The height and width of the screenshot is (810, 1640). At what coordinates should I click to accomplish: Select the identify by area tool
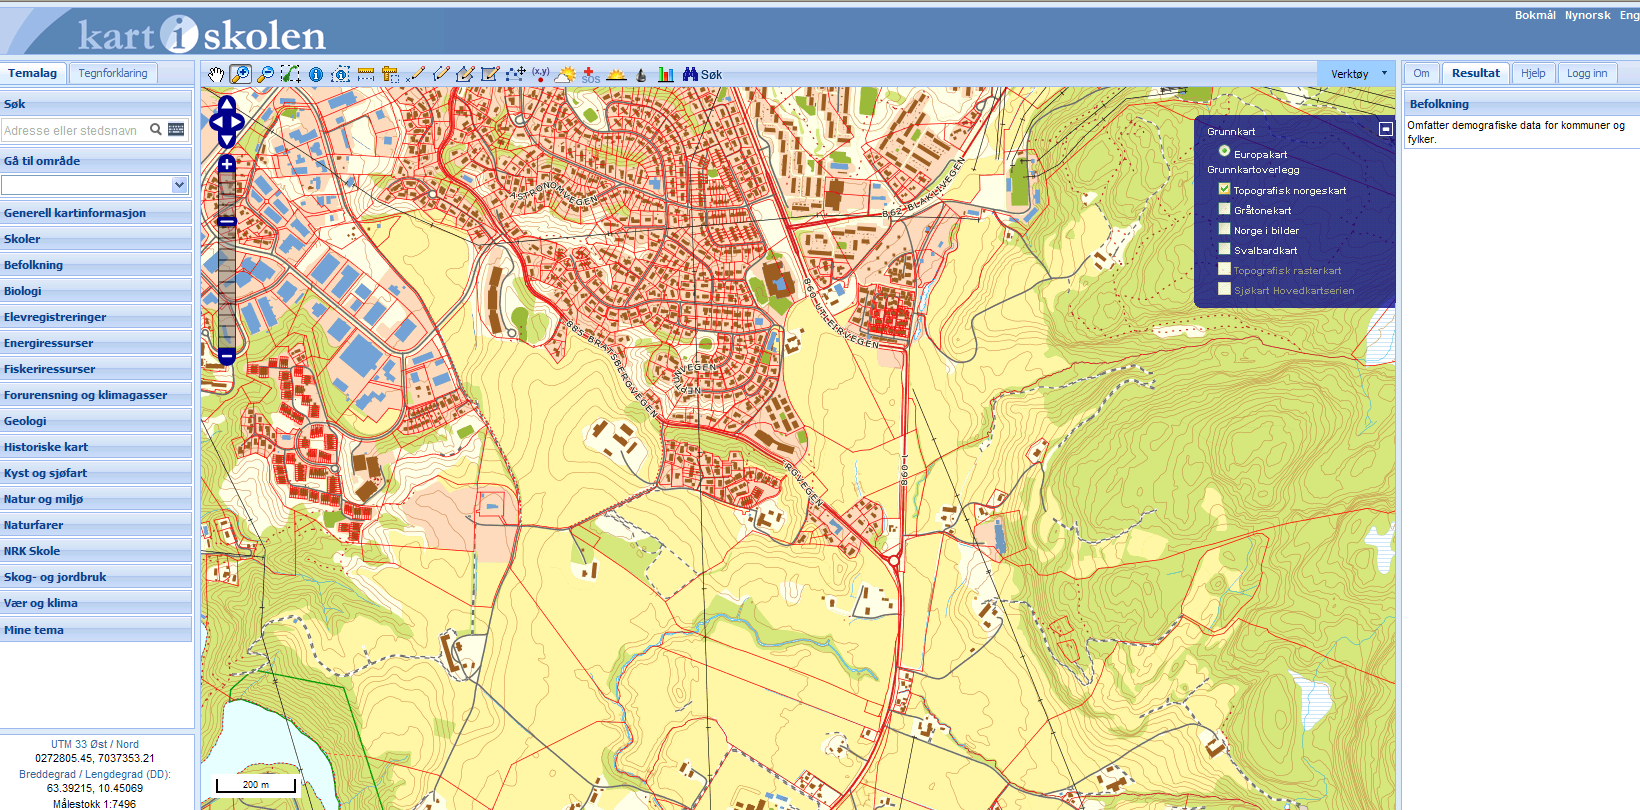(x=341, y=74)
